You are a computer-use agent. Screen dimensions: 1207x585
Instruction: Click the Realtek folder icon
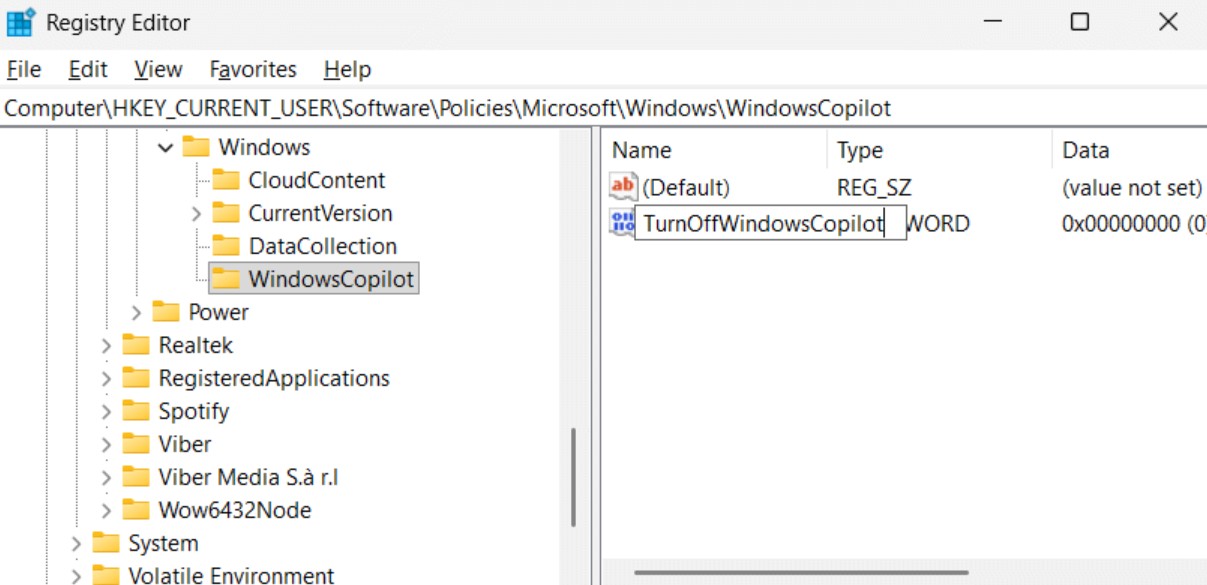(136, 345)
